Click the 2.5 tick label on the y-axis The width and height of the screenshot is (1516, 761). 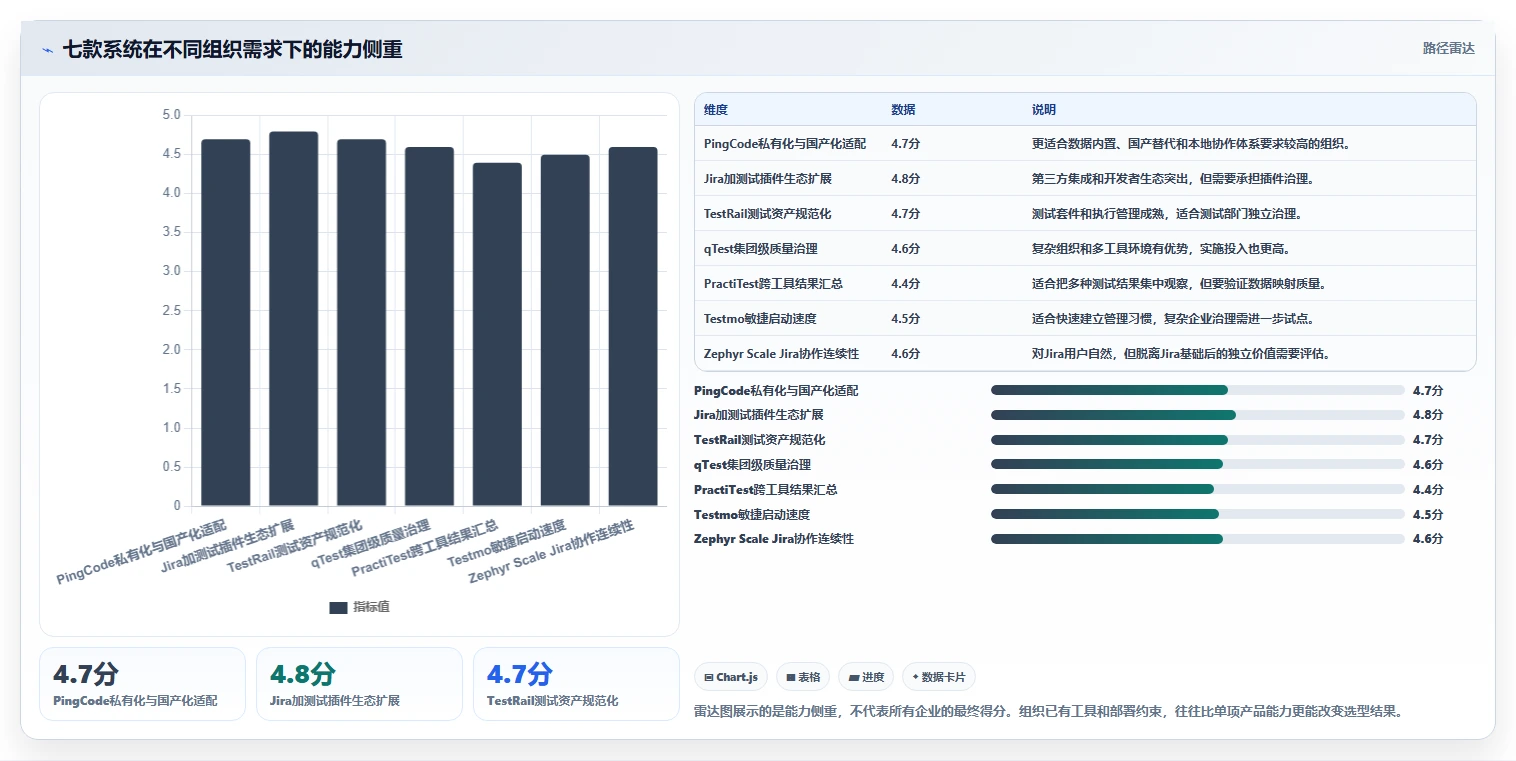[x=171, y=310]
